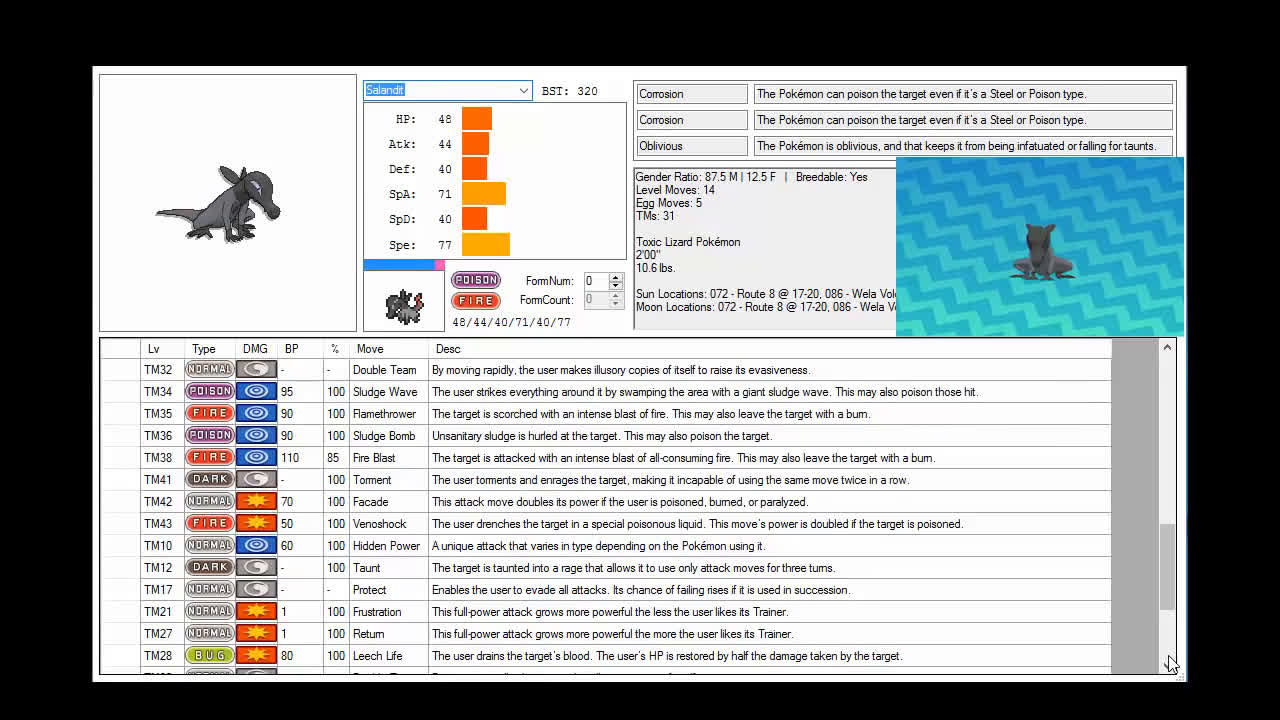Click the Poison type badge under stats
Image resolution: width=1280 pixels, height=720 pixels.
click(476, 280)
